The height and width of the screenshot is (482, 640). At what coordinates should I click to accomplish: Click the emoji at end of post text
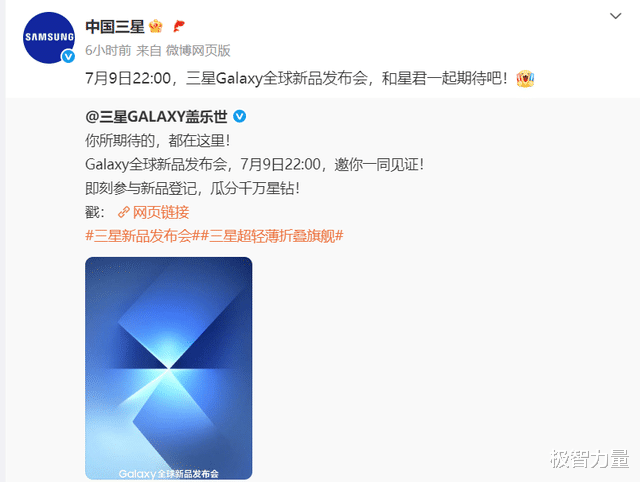[525, 78]
